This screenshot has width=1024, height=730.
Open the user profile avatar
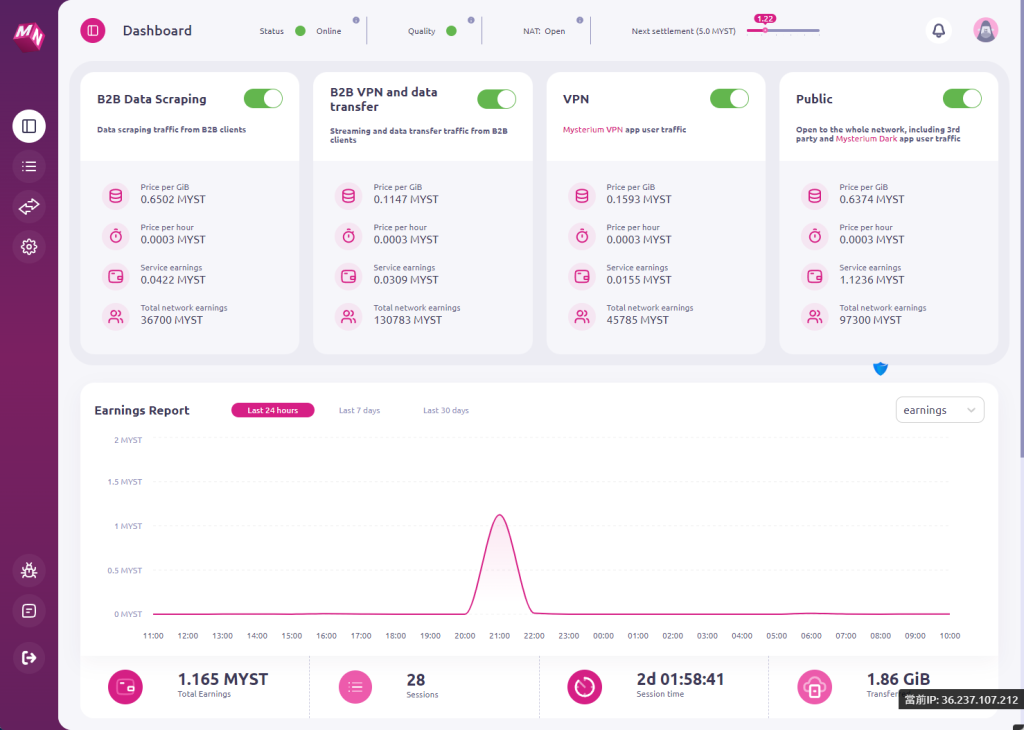coord(985,31)
